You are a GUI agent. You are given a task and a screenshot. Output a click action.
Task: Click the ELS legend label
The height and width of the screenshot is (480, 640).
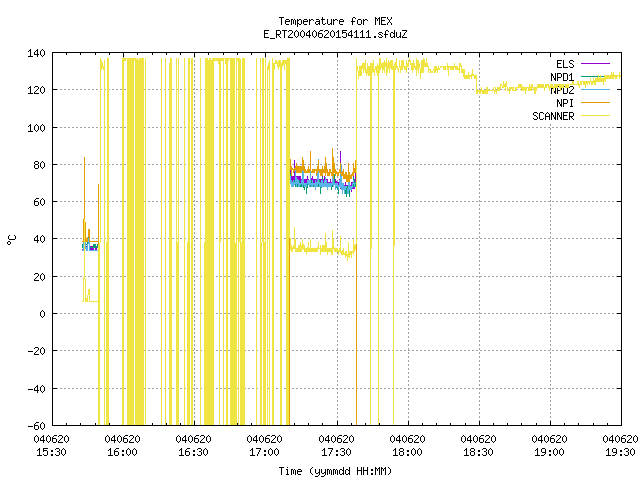pyautogui.click(x=565, y=64)
